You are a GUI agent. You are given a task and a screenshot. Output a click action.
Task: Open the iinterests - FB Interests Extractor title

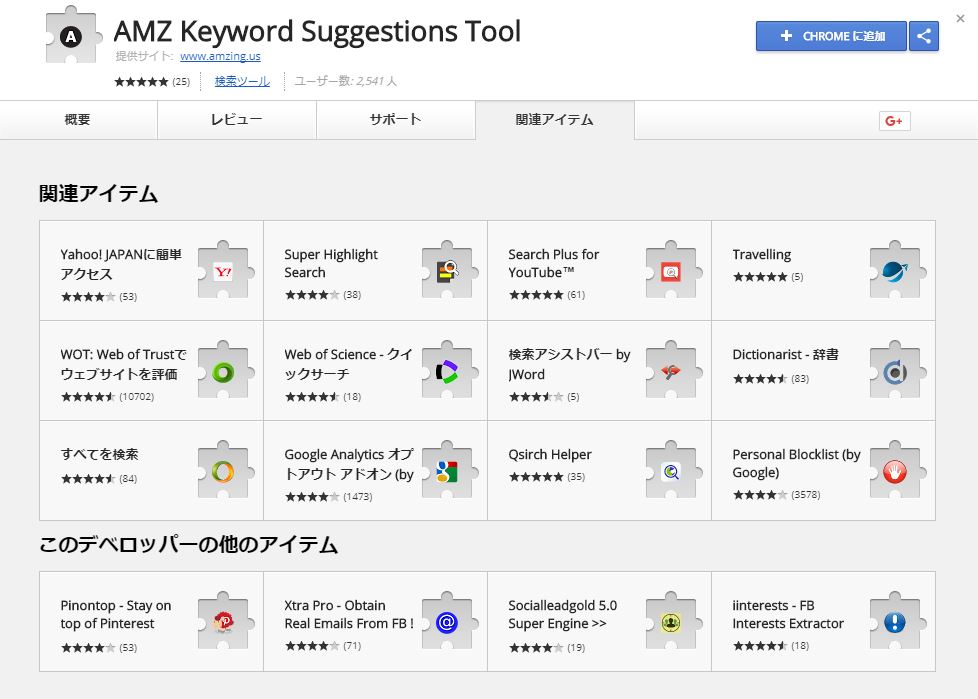pos(788,614)
